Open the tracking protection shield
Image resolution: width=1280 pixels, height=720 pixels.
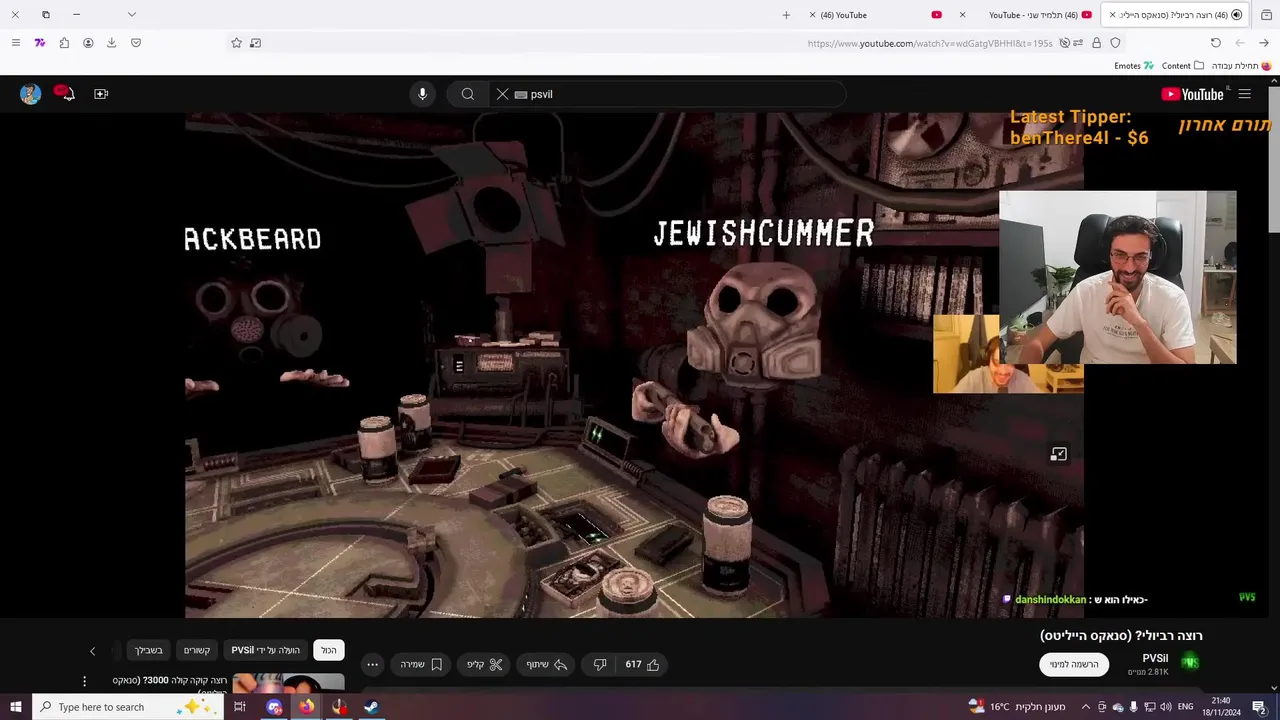[1115, 43]
